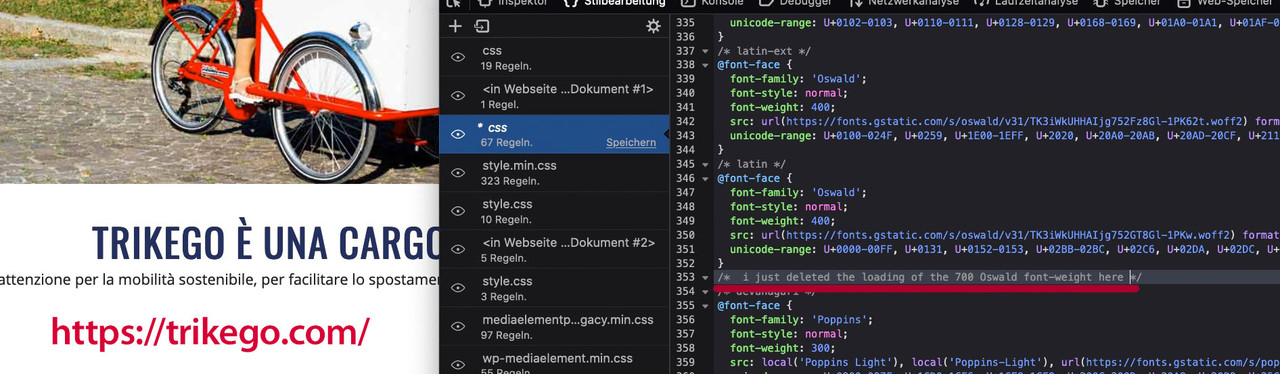Toggle eye for Webseite Dokument #1 stylesheet
Screen dimensions: 1280x374
pyautogui.click(x=458, y=96)
